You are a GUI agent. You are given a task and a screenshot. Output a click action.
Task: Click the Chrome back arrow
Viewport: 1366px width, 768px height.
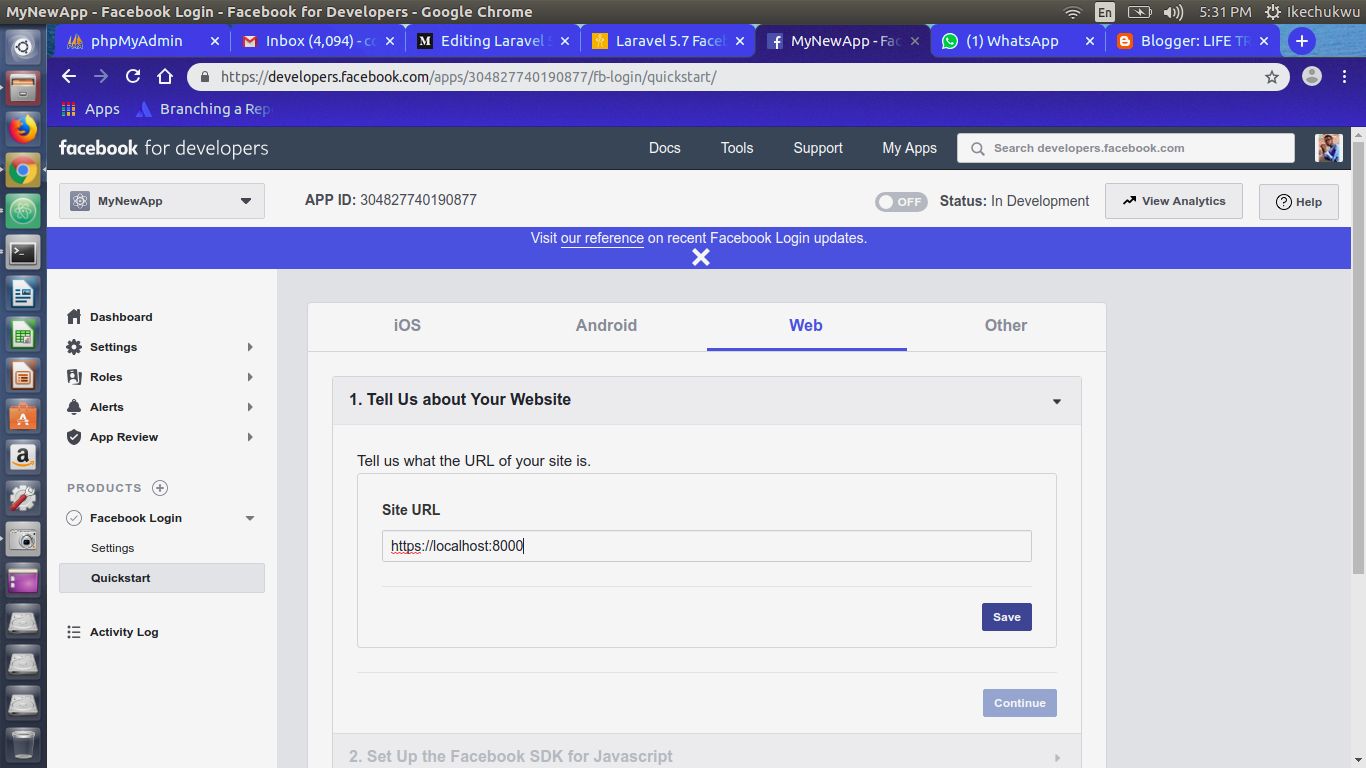pyautogui.click(x=68, y=77)
